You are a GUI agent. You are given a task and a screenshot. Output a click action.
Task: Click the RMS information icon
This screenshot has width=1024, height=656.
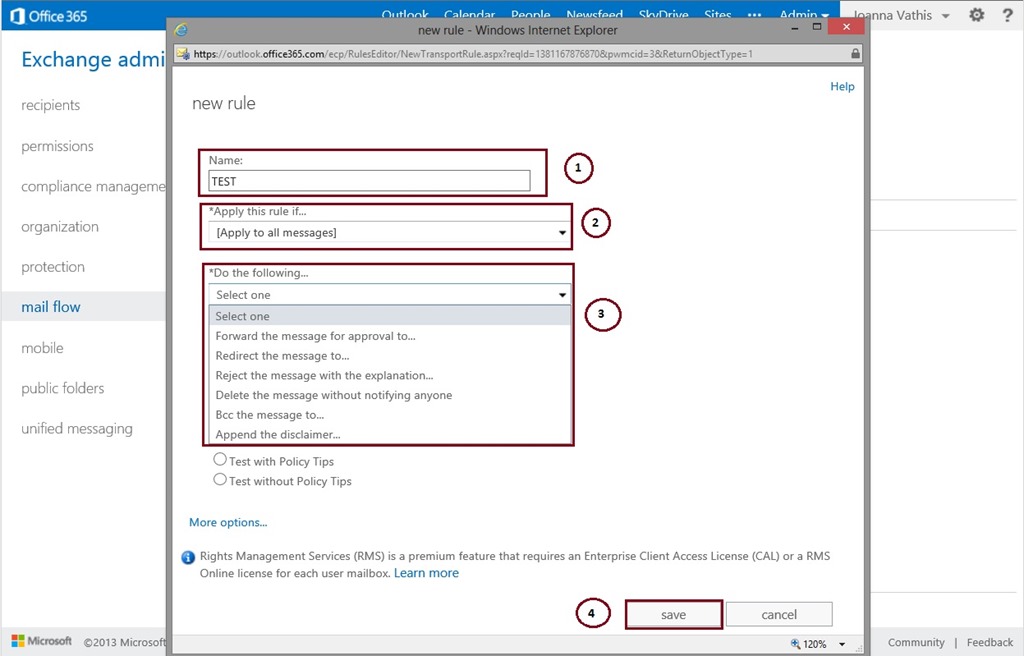[x=188, y=558]
